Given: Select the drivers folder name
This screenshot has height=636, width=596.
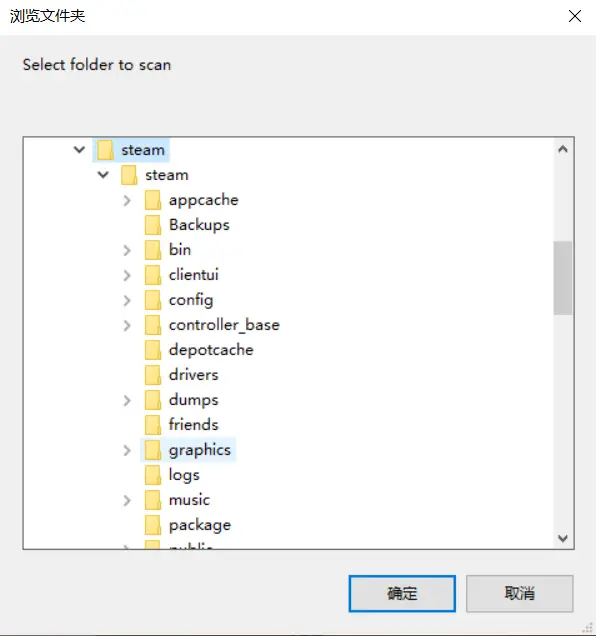Looking at the screenshot, I should 194,375.
